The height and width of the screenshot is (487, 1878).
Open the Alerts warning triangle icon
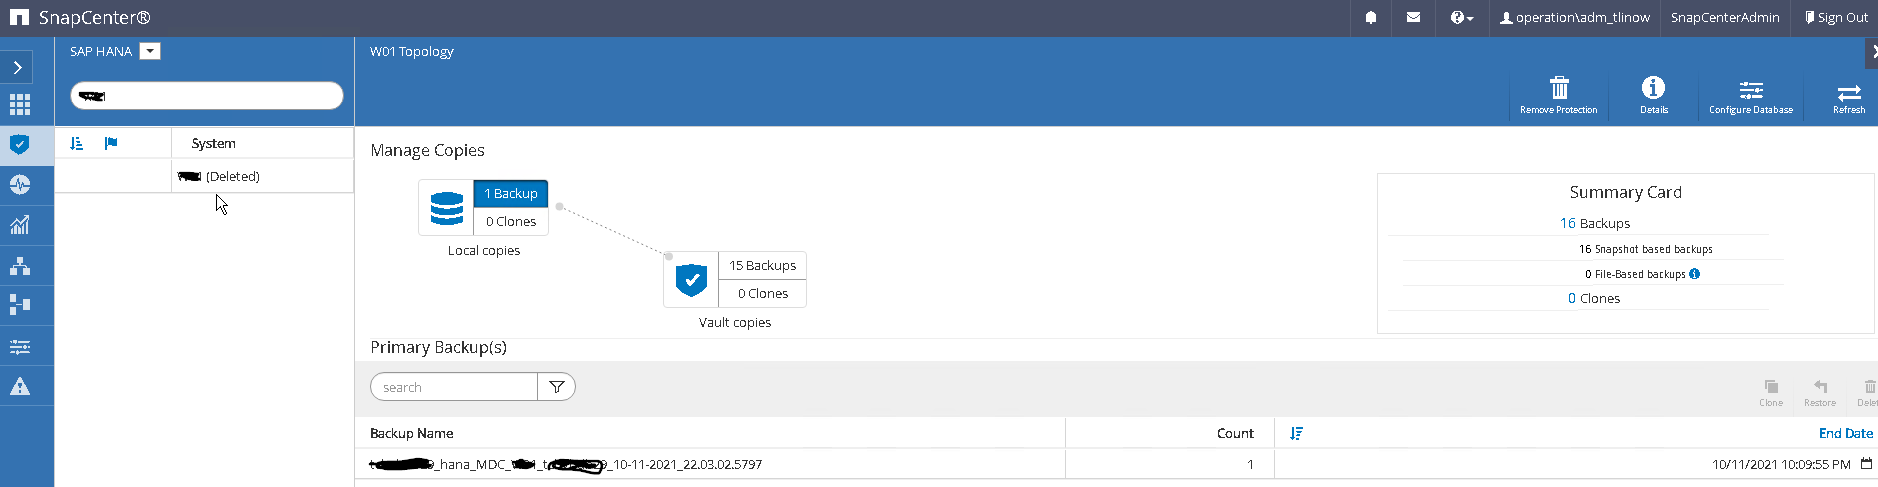click(x=19, y=386)
